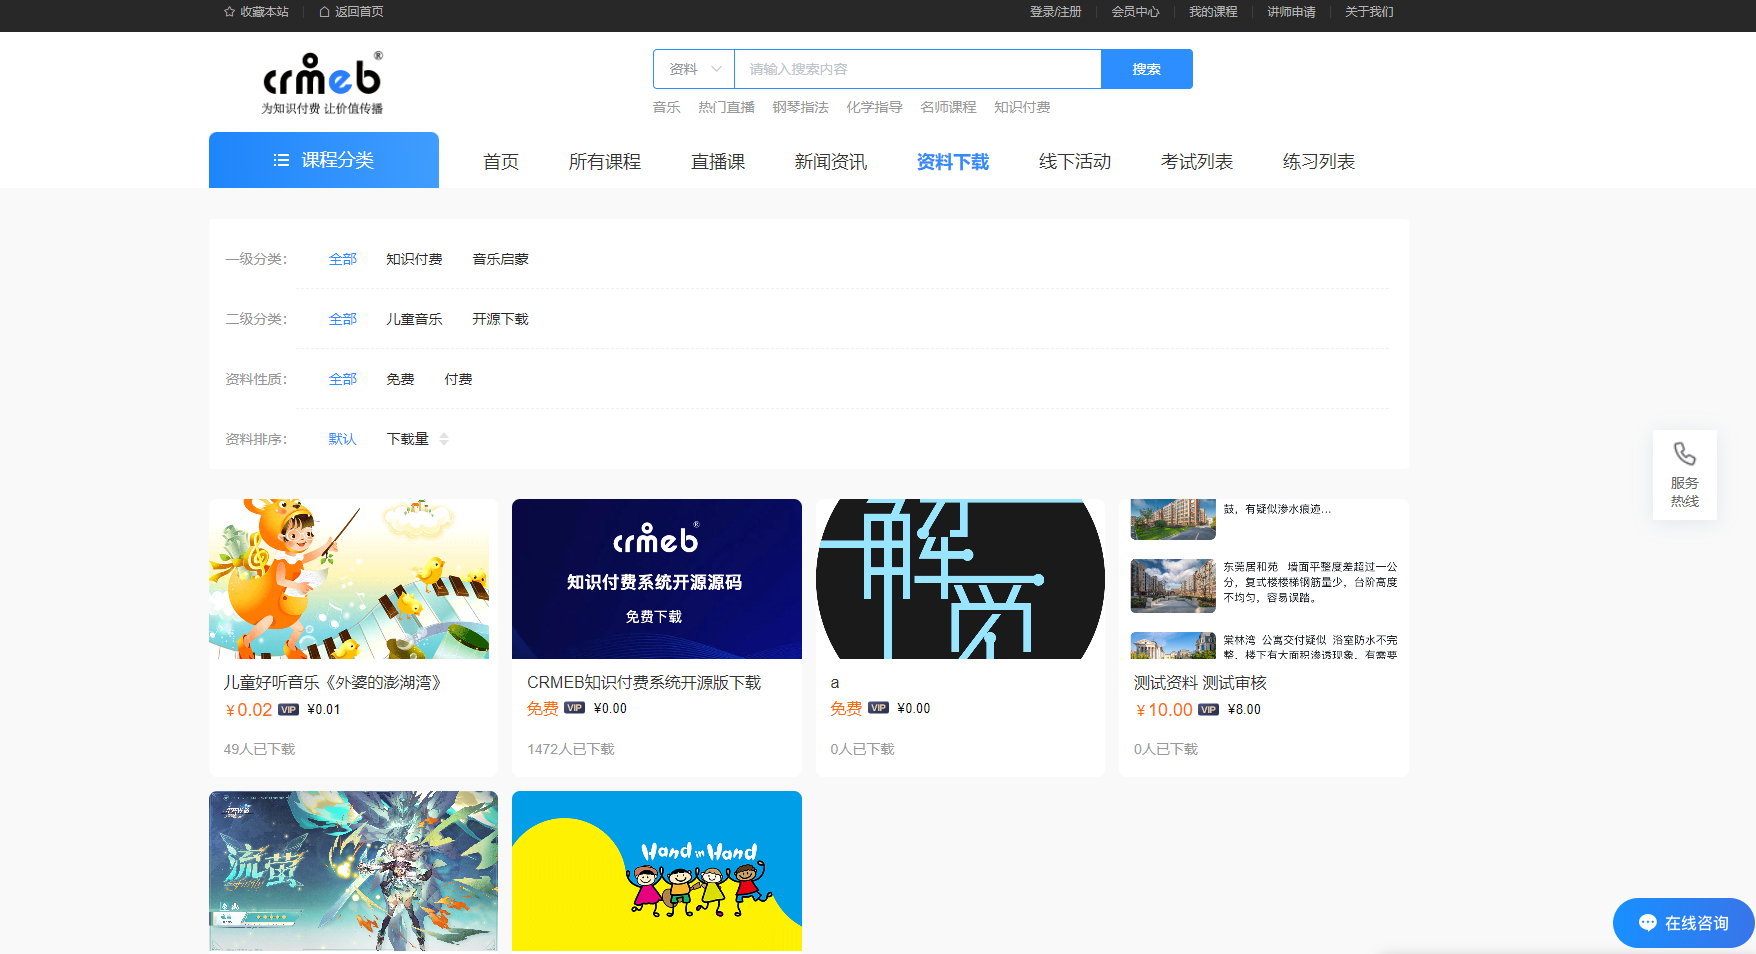Open the CRMEB知识付费系统开源源码 thumbnail
The image size is (1756, 954).
tap(656, 579)
